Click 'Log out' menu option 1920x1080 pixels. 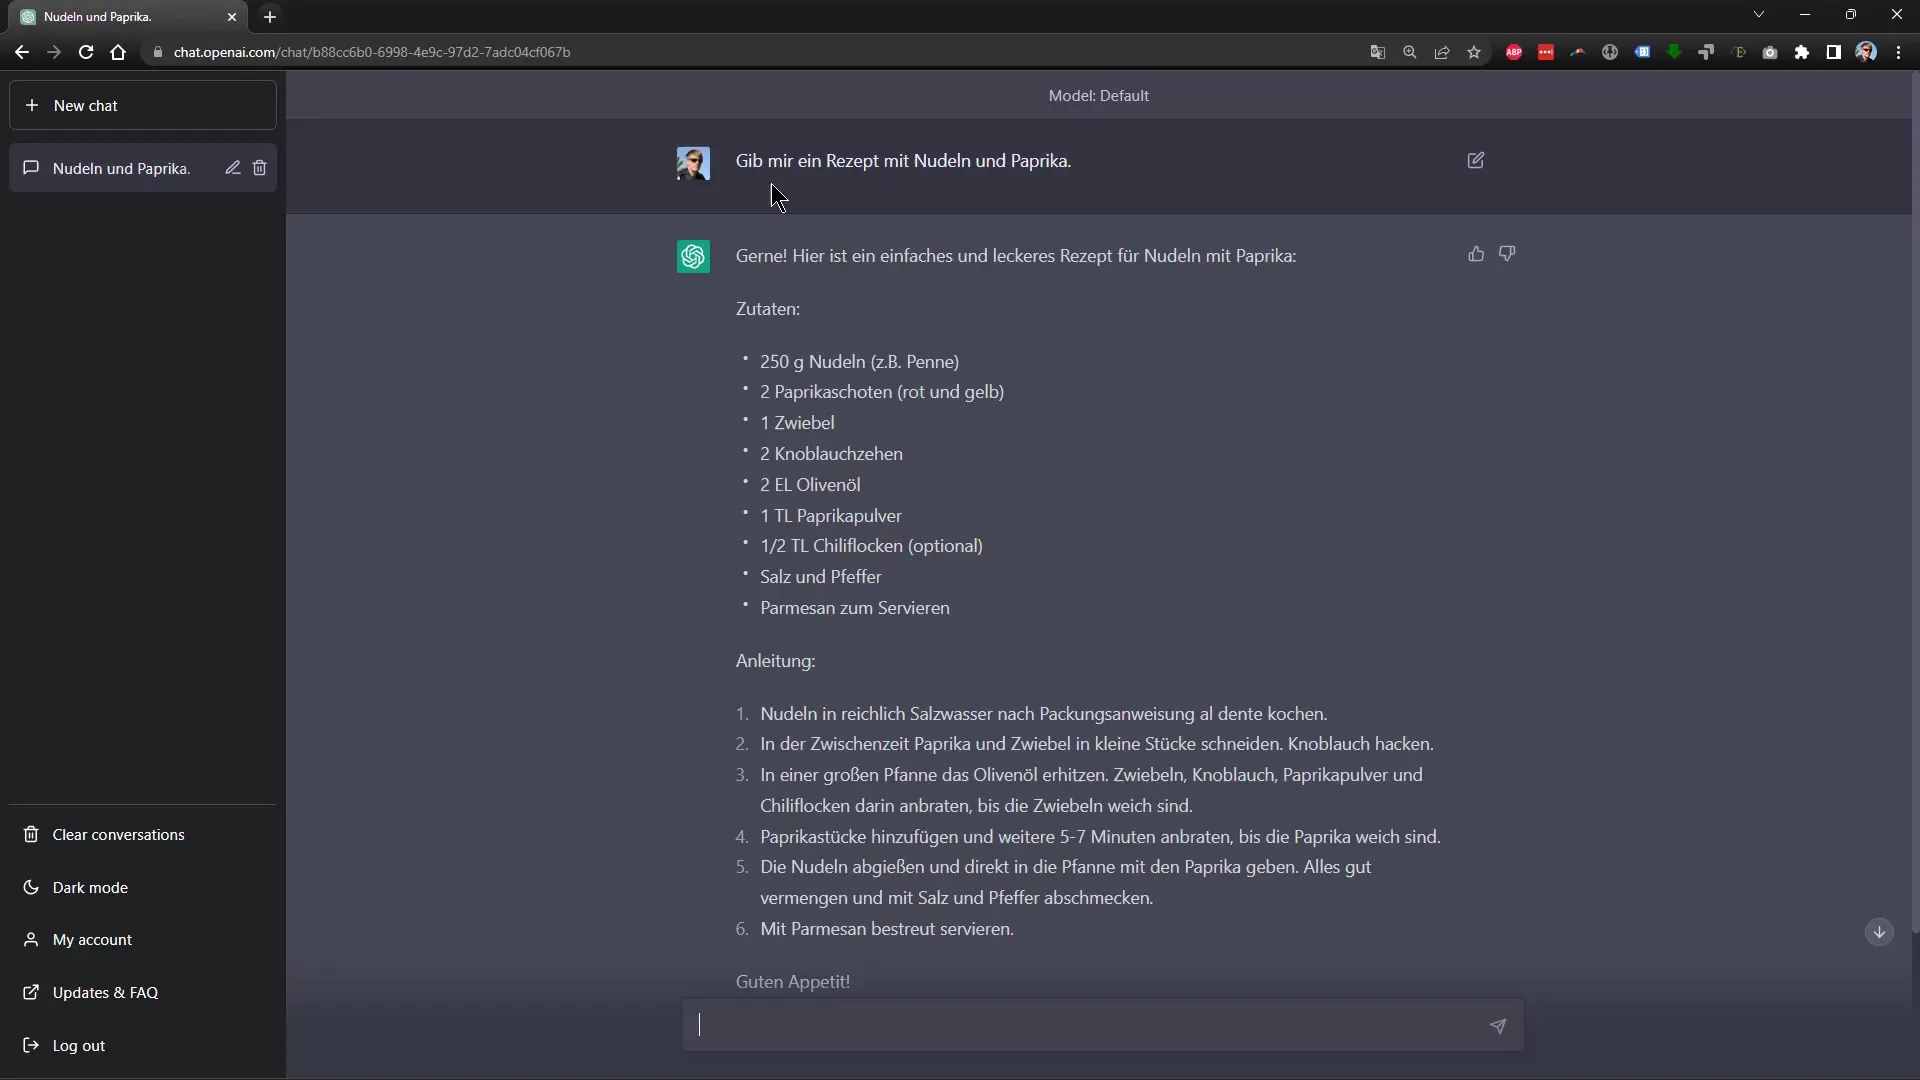point(79,1044)
